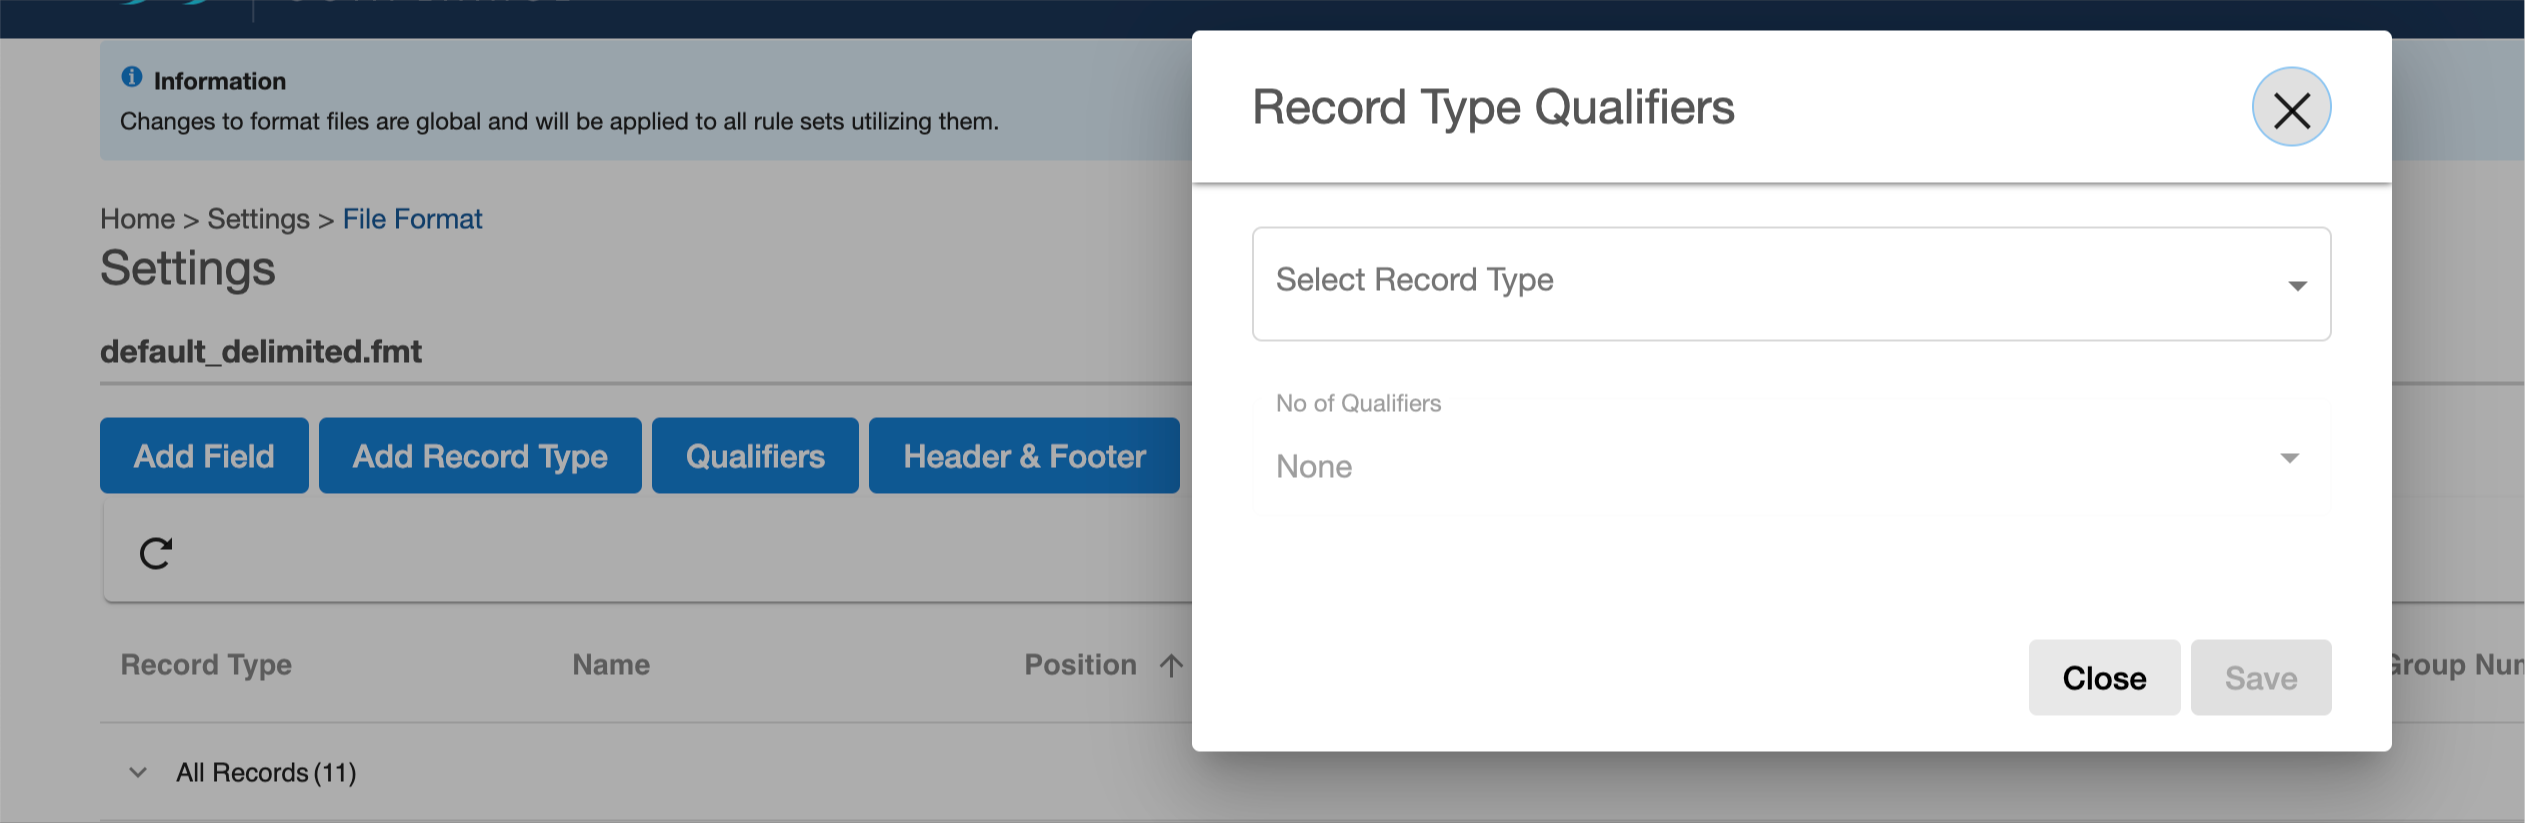Screen dimensions: 2525x823
Task: Sort by the Record Type column header
Action: click(206, 665)
